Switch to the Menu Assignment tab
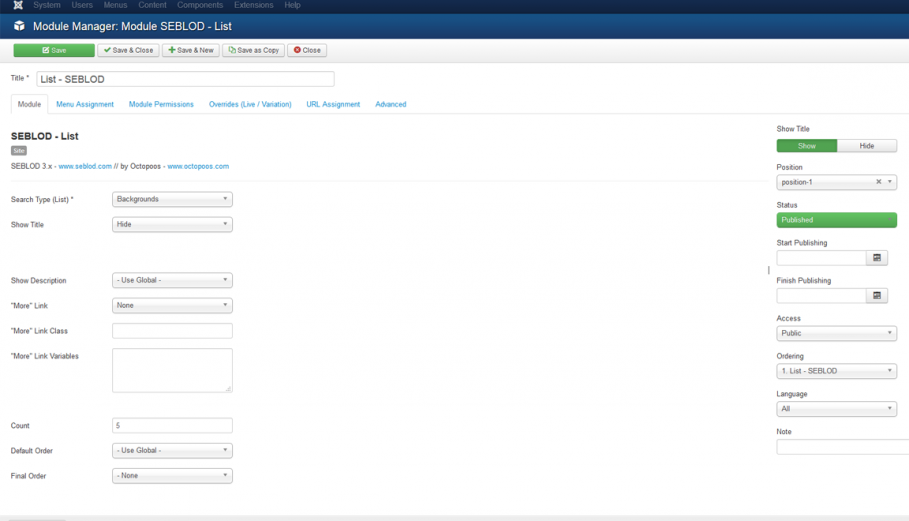The width and height of the screenshot is (909, 521). point(85,104)
